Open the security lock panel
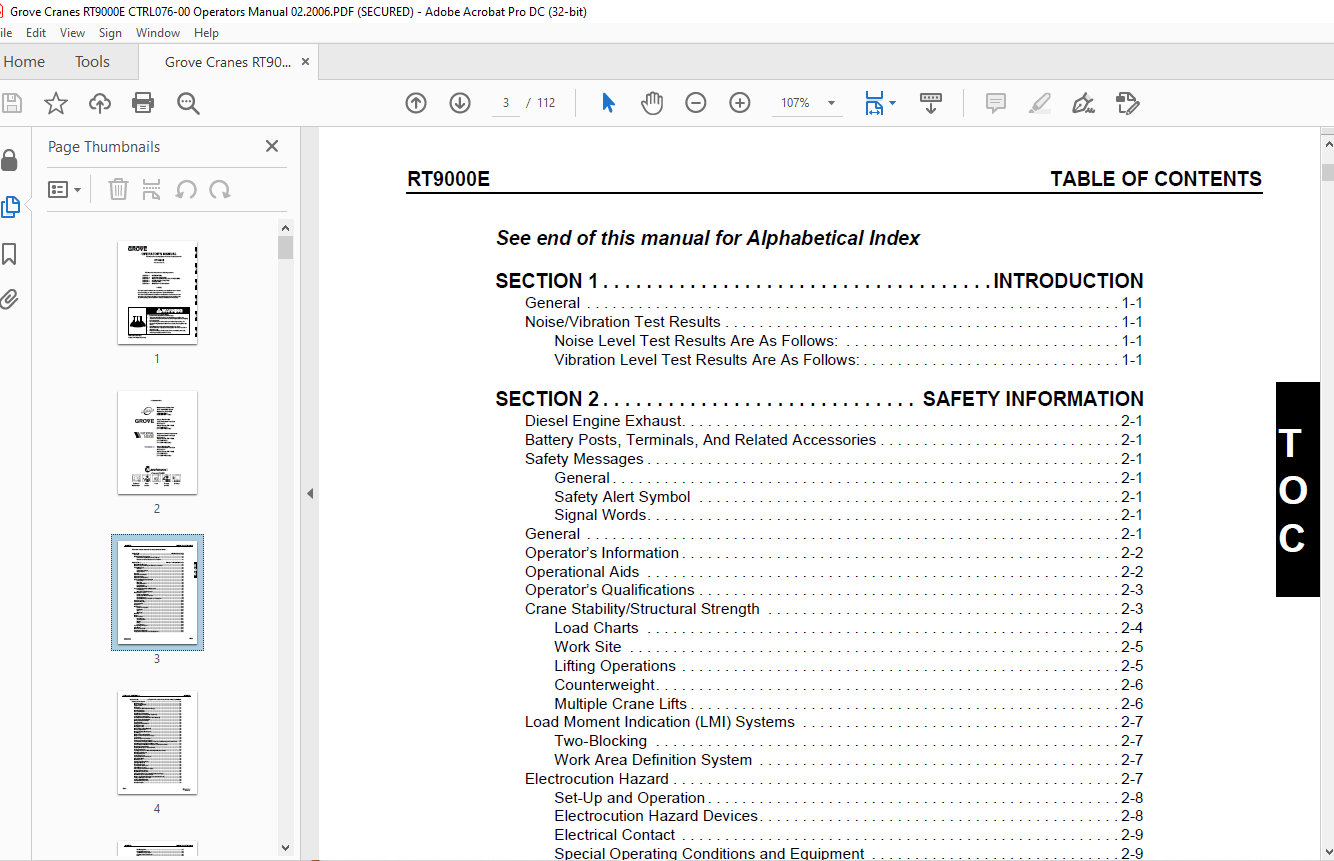The height and width of the screenshot is (861, 1334). (x=10, y=160)
